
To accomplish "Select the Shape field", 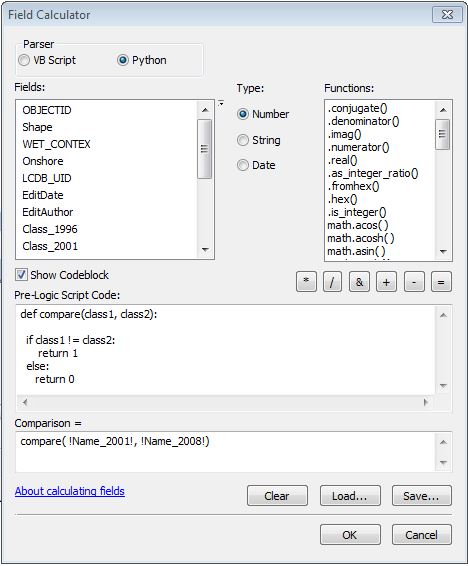I will pyautogui.click(x=37, y=127).
